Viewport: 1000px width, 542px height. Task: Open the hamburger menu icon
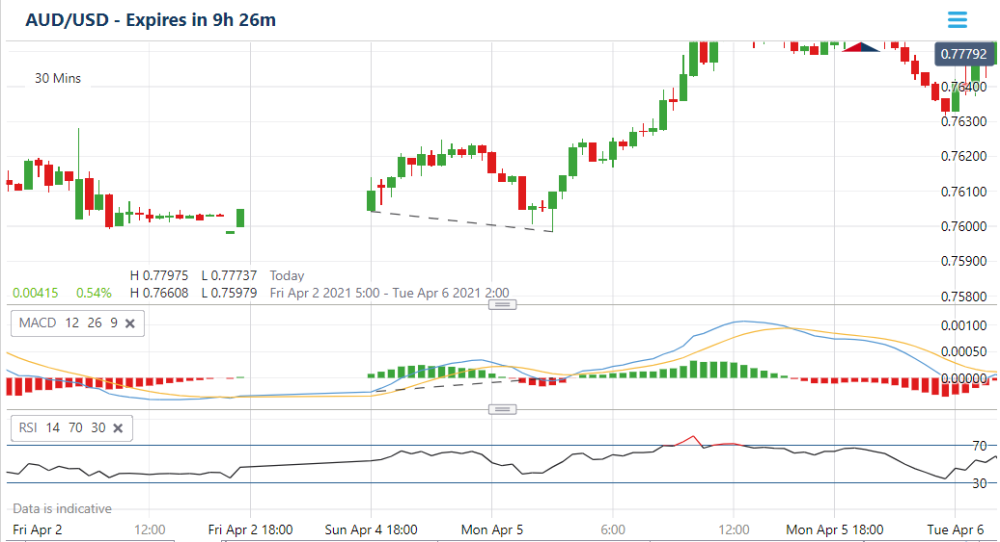[957, 20]
